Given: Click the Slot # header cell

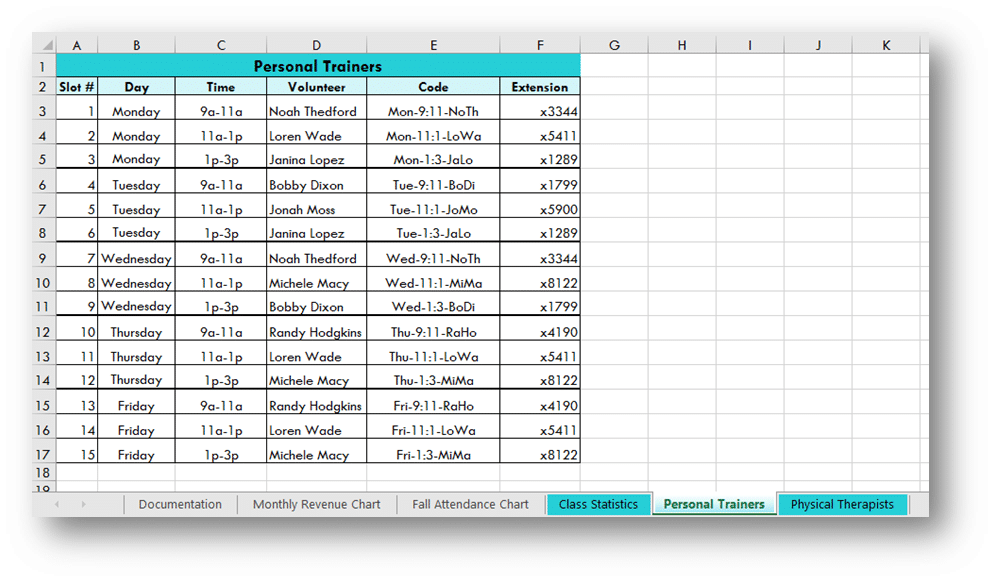Looking at the screenshot, I should 77,87.
